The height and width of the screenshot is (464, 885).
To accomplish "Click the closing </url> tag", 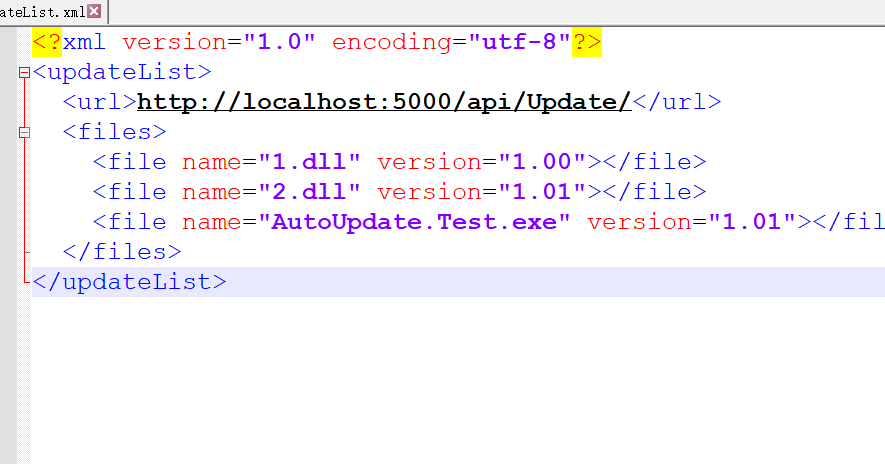I will pos(676,102).
